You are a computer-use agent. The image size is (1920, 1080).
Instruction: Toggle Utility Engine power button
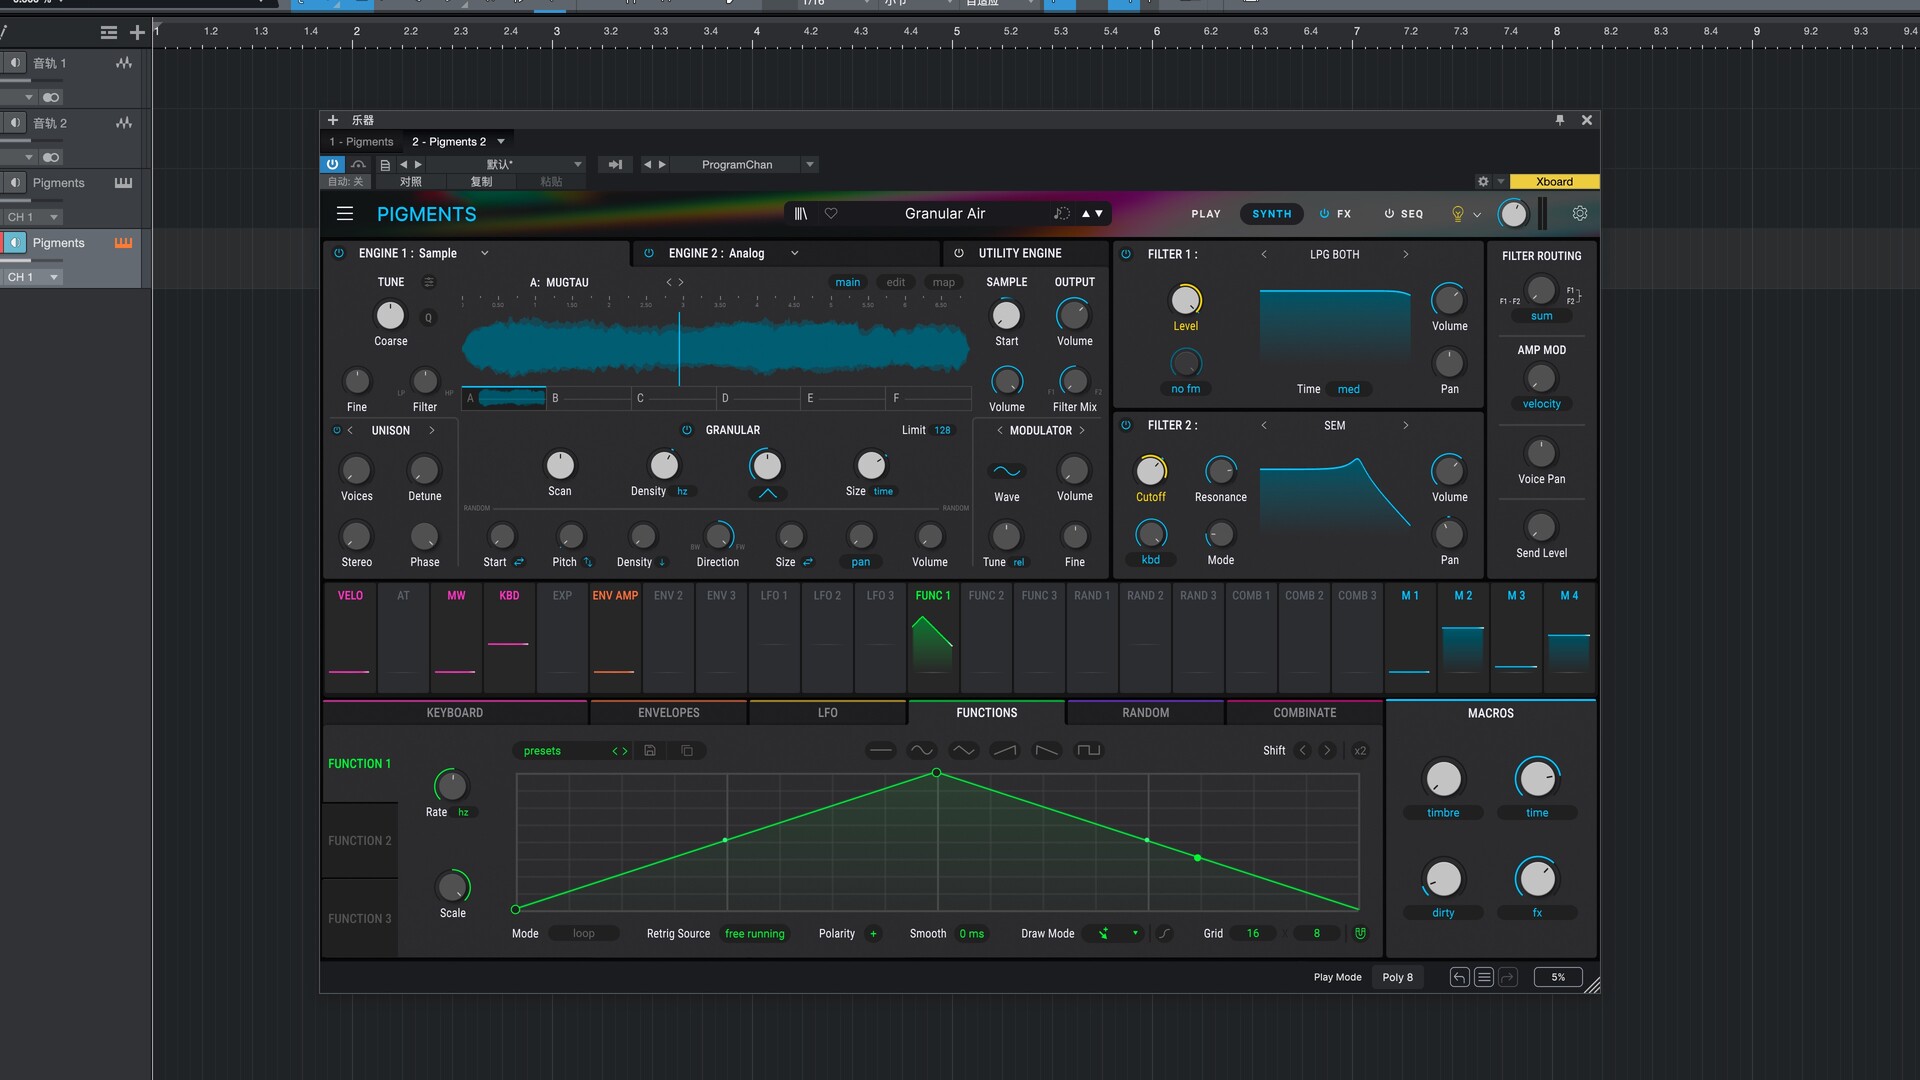959,253
